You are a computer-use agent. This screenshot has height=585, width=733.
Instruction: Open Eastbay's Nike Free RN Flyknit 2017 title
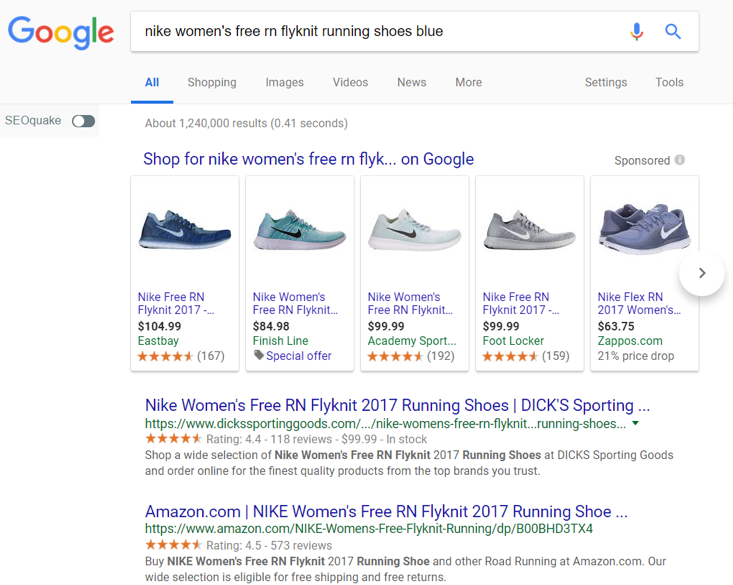pos(176,303)
